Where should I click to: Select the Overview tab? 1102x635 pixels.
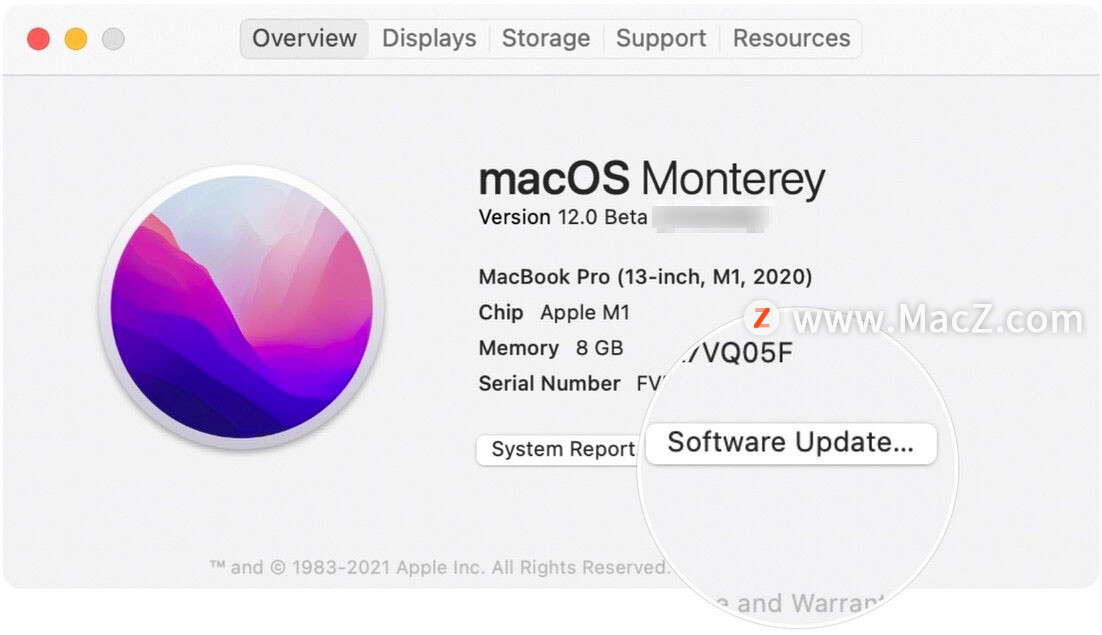click(x=304, y=38)
